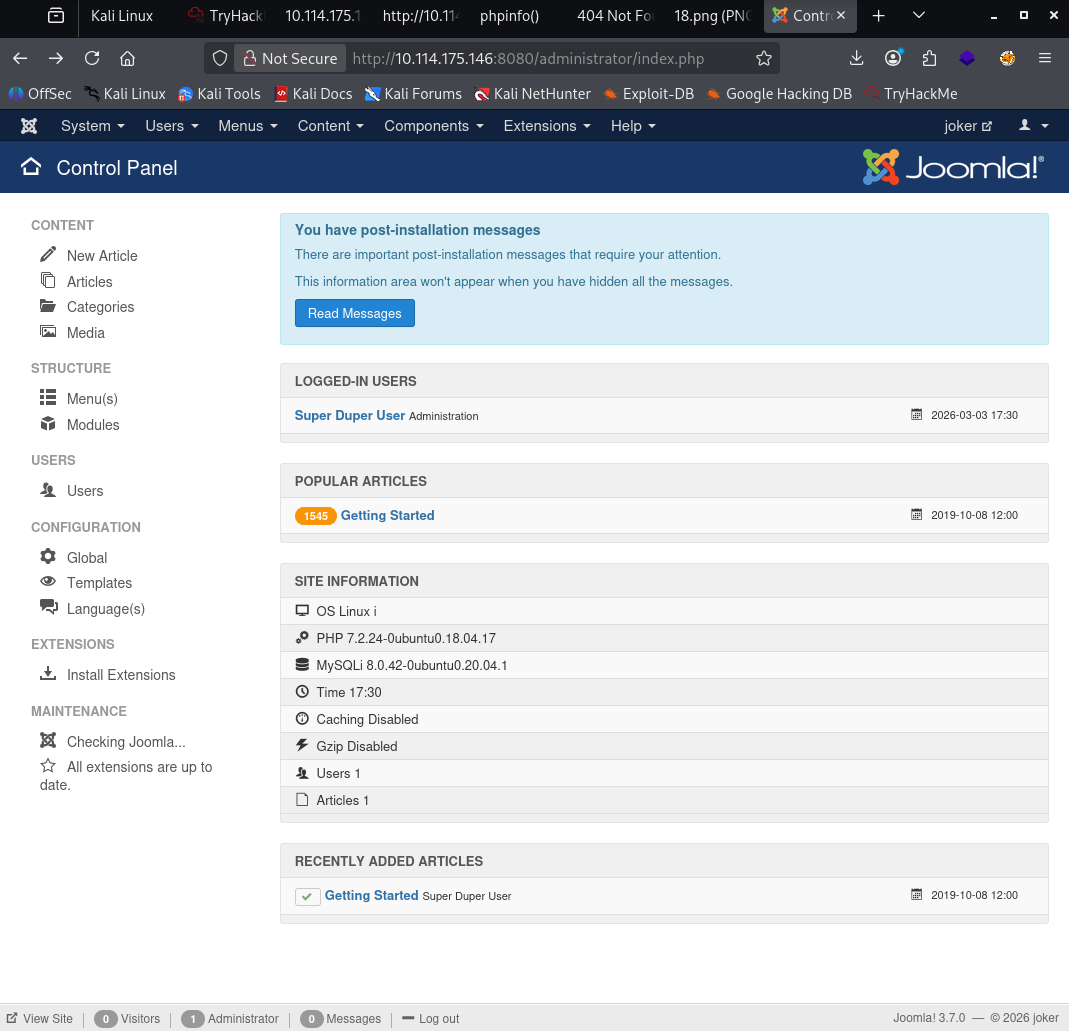
Task: Click the Templates eye icon
Action: coord(48,582)
